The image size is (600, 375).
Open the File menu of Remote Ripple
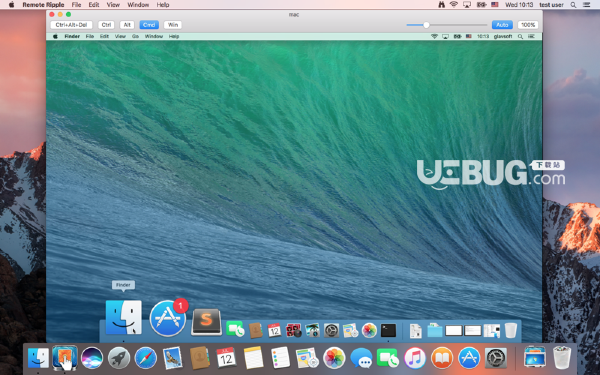pyautogui.click(x=77, y=5)
